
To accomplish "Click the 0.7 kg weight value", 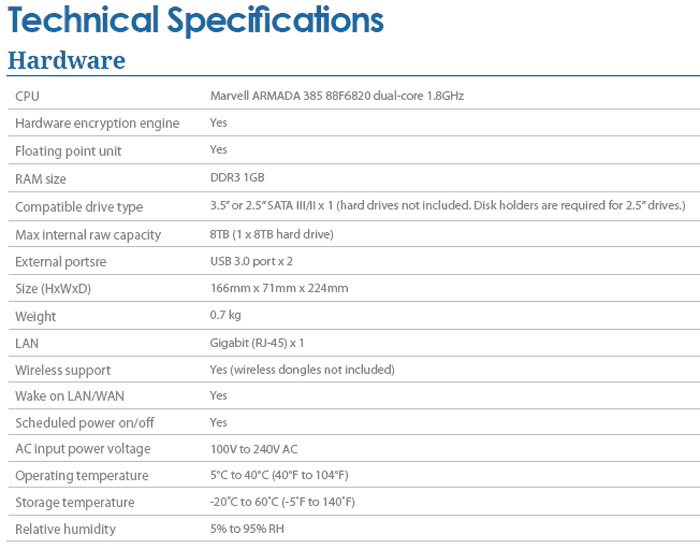I will click(225, 316).
